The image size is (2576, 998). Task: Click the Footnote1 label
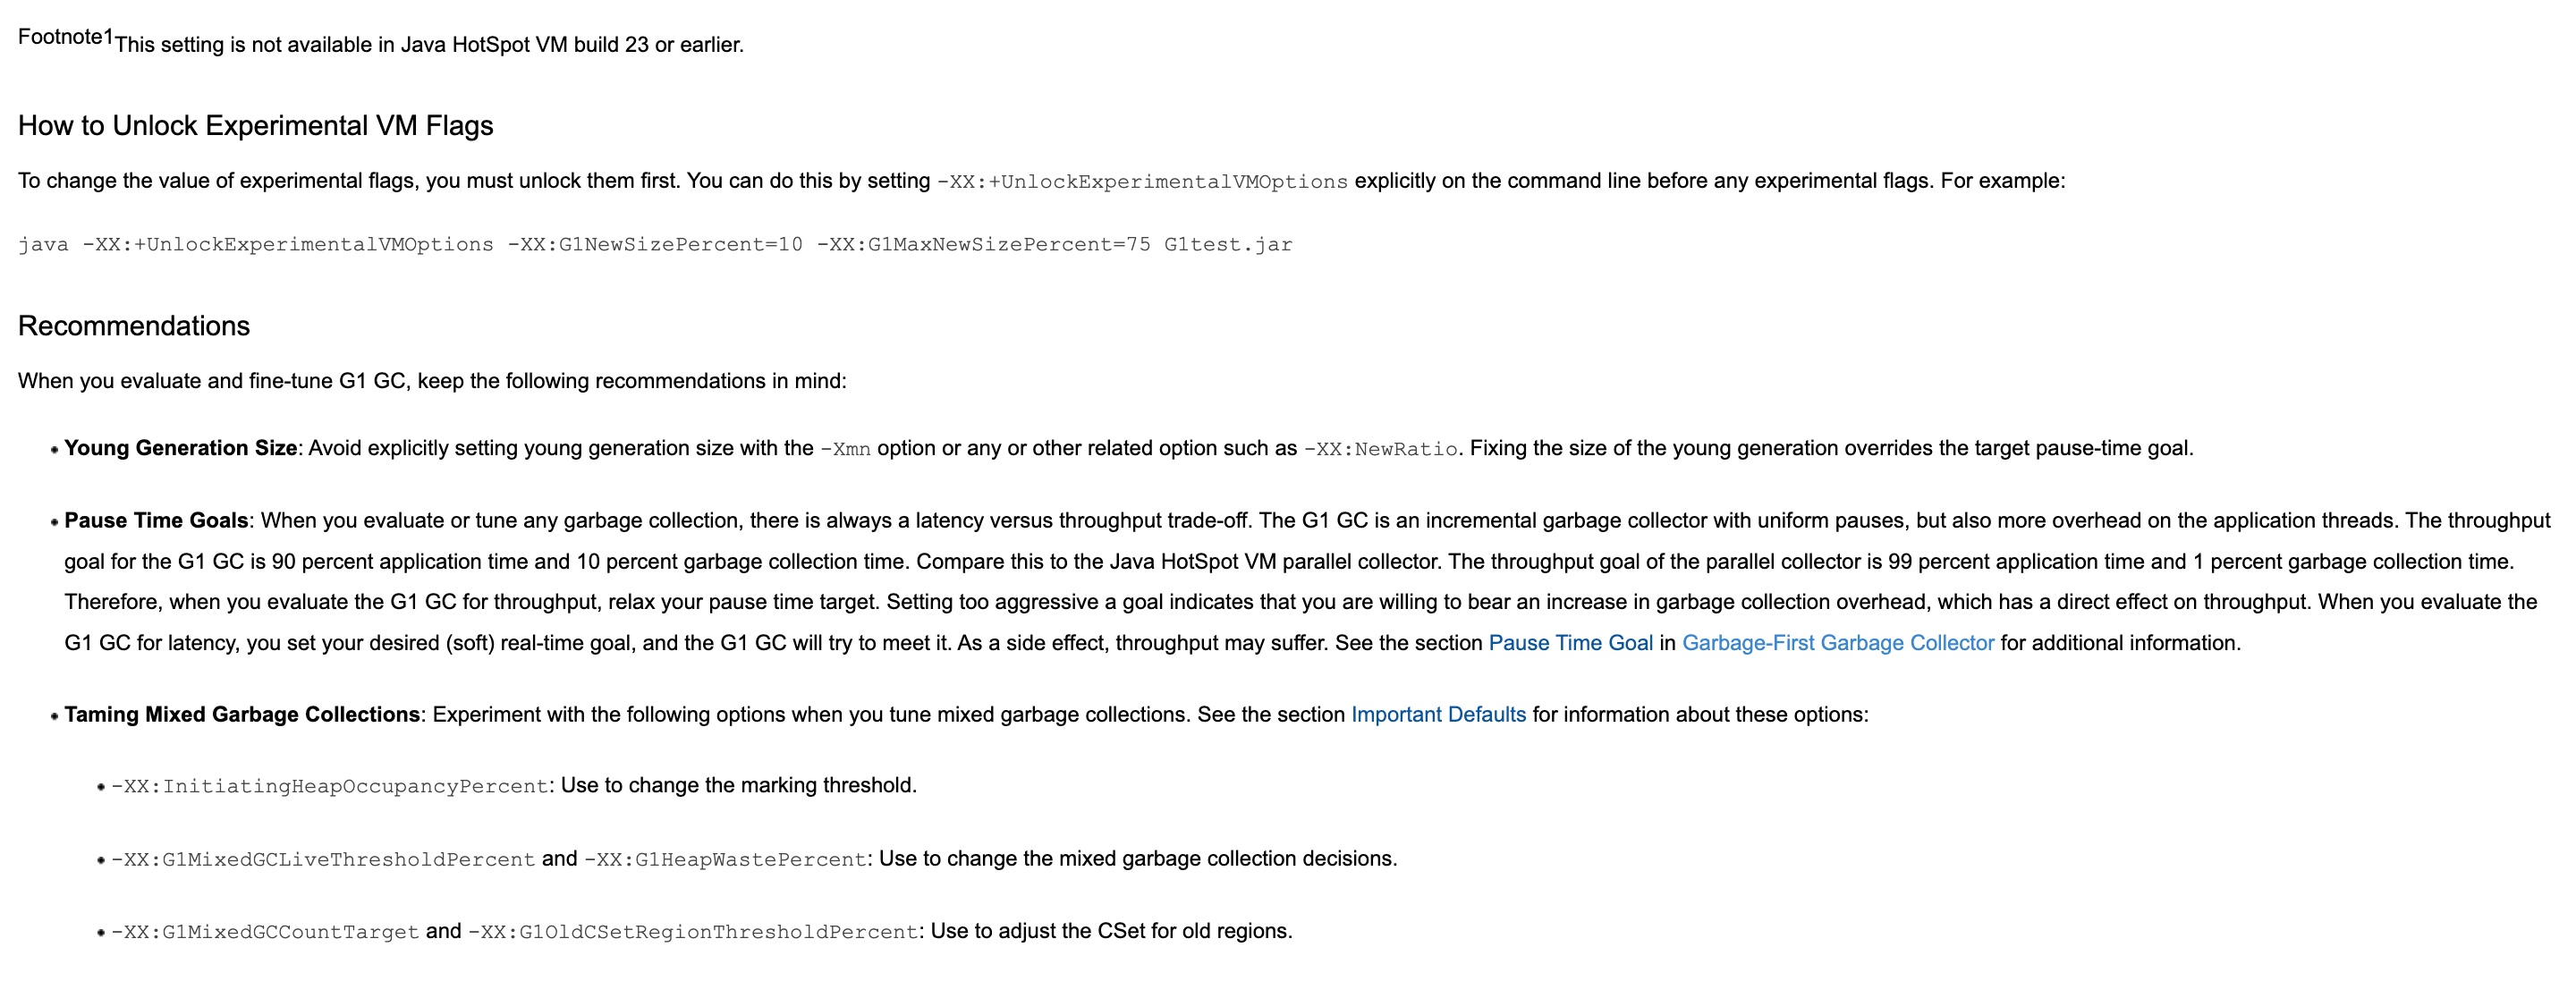pyautogui.click(x=66, y=37)
